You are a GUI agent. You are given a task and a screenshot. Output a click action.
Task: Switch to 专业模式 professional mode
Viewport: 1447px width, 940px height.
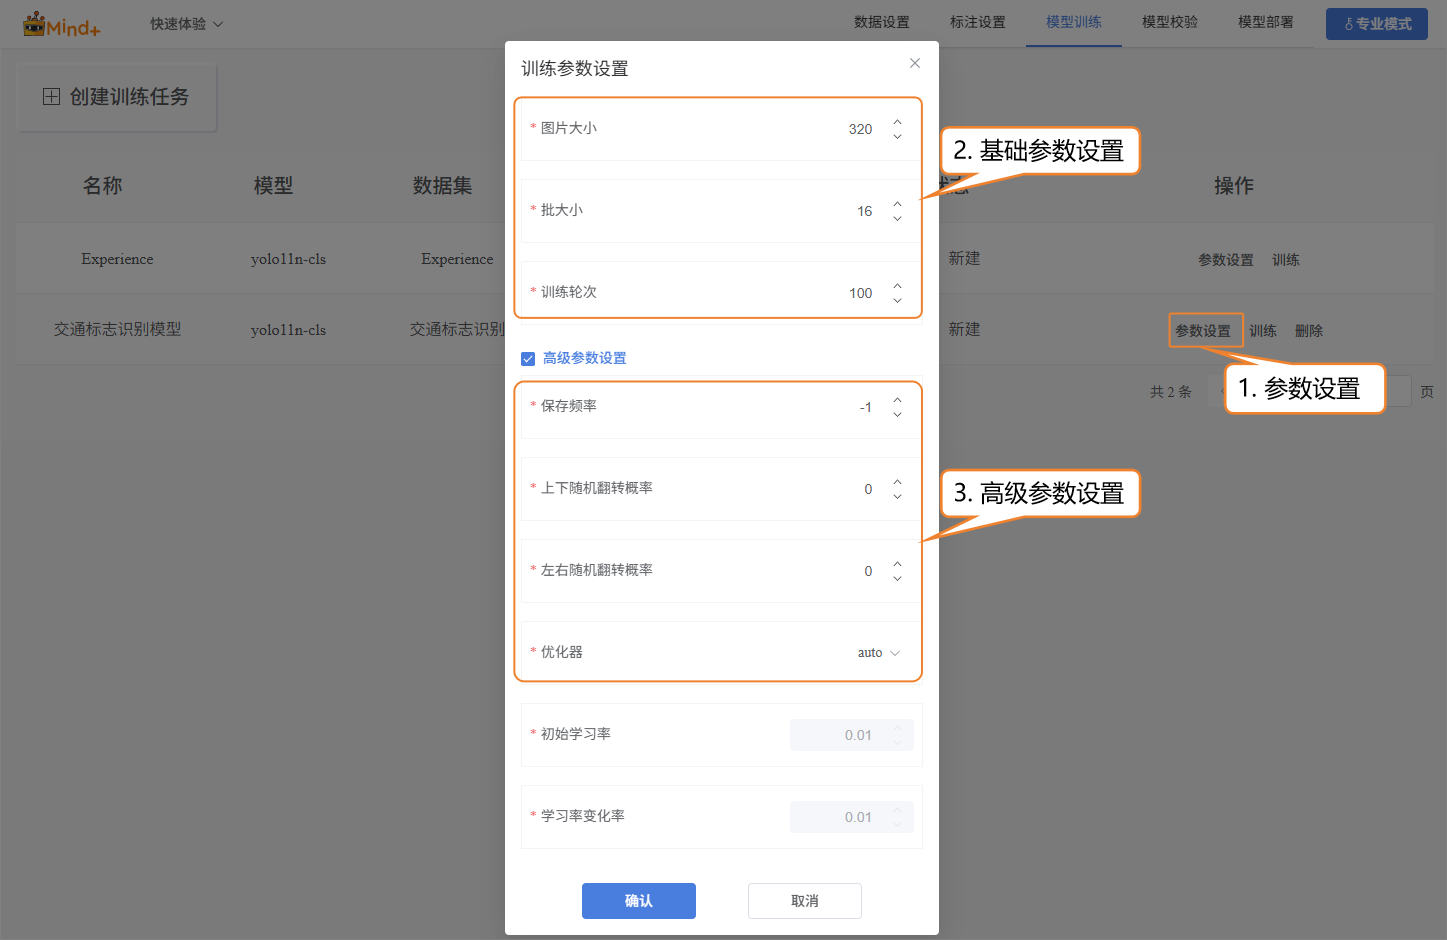[1376, 24]
